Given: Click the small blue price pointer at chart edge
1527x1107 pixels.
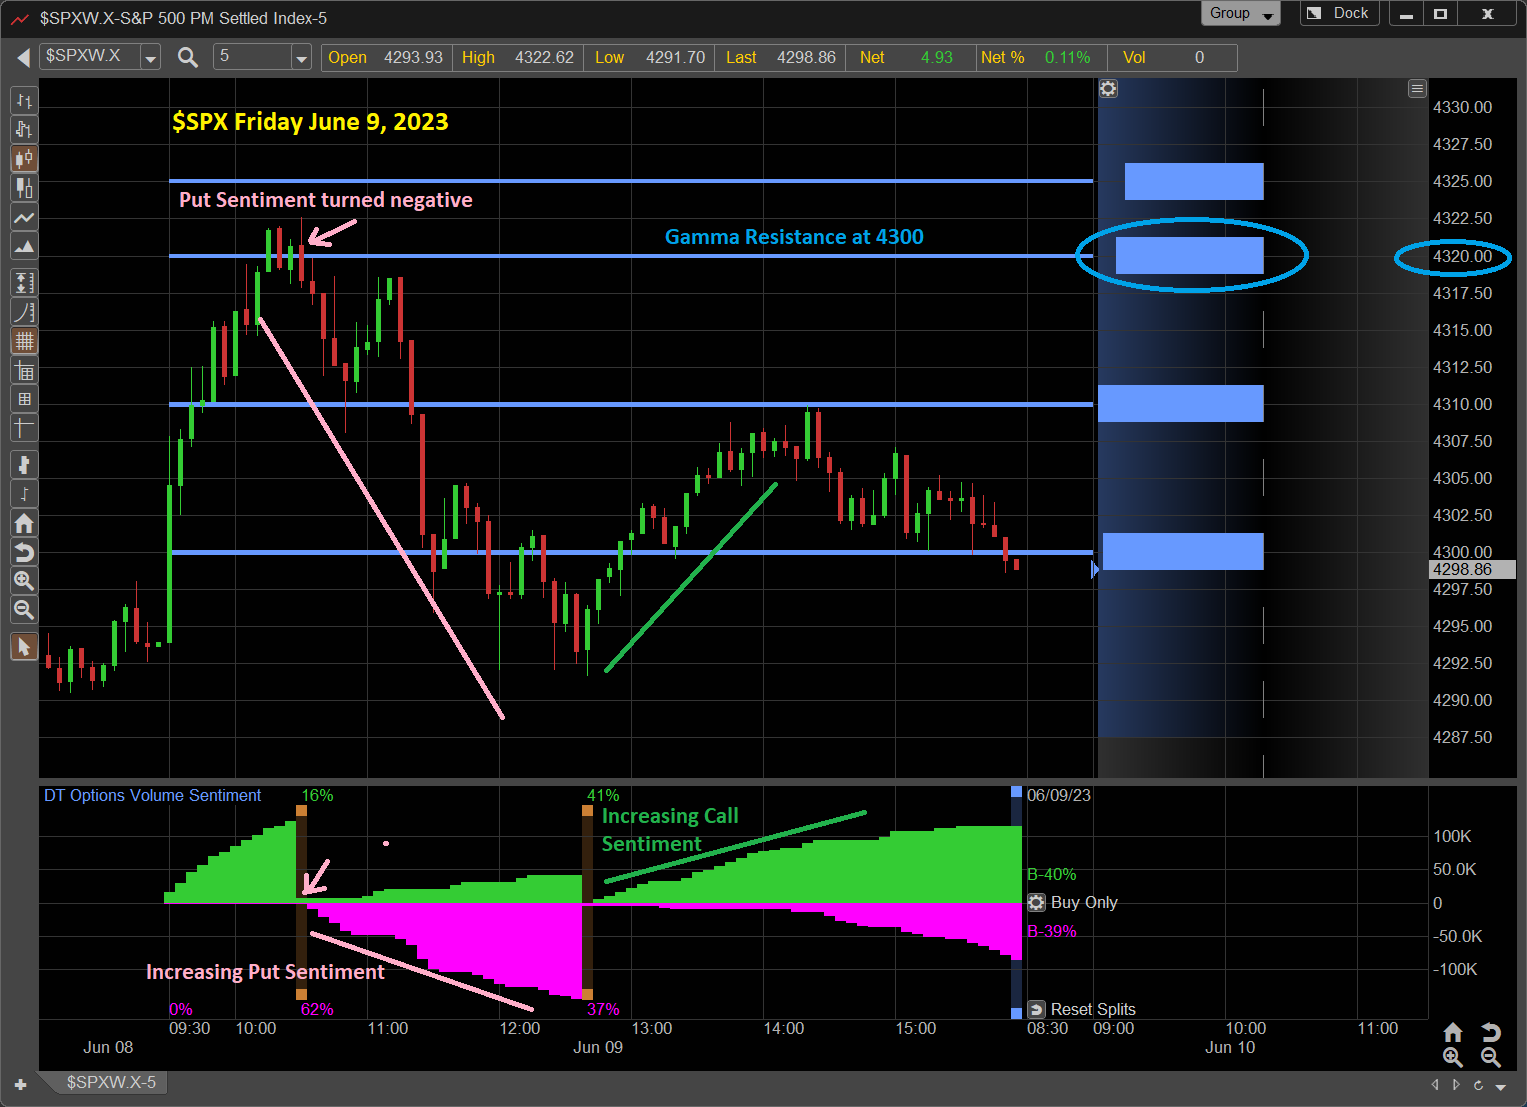Looking at the screenshot, I should tap(1095, 569).
